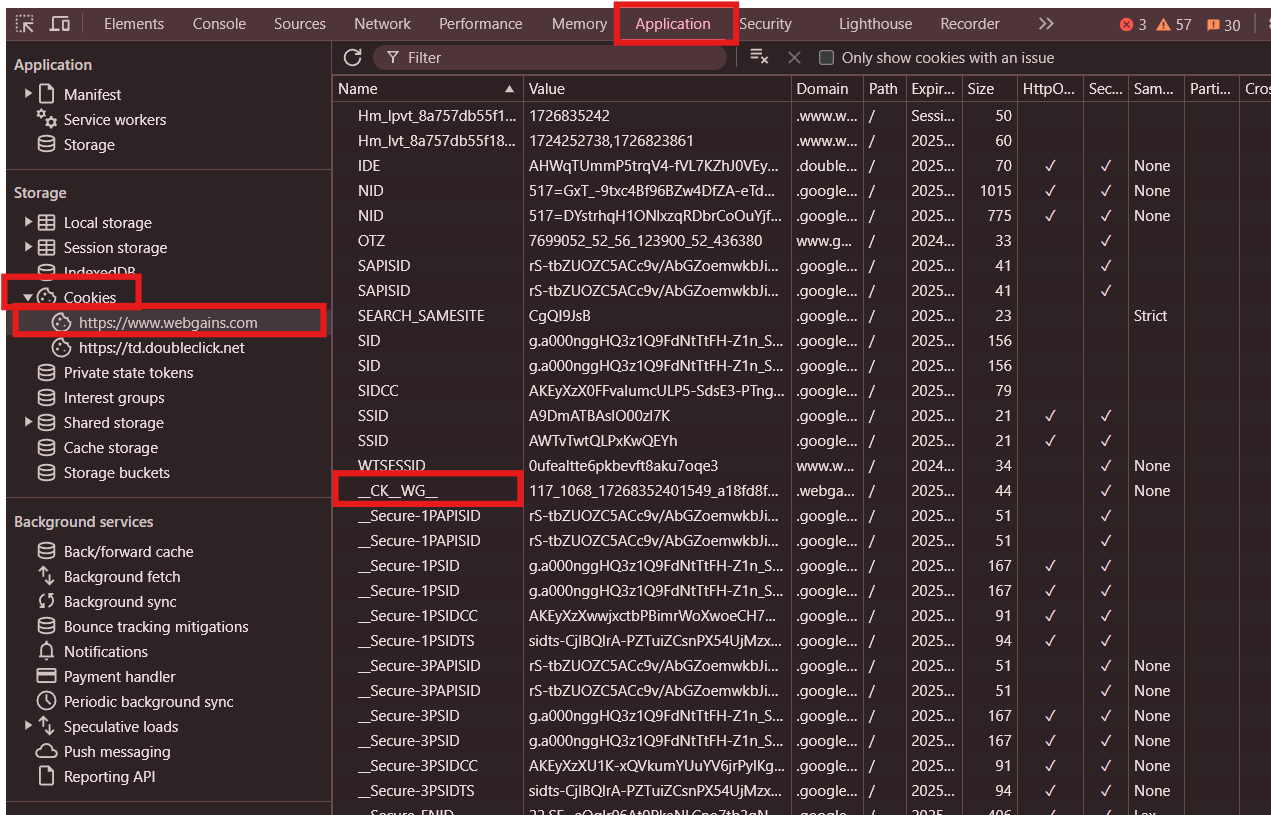Sort cookies by the Name column header
The width and height of the screenshot is (1271, 815).
click(x=420, y=89)
